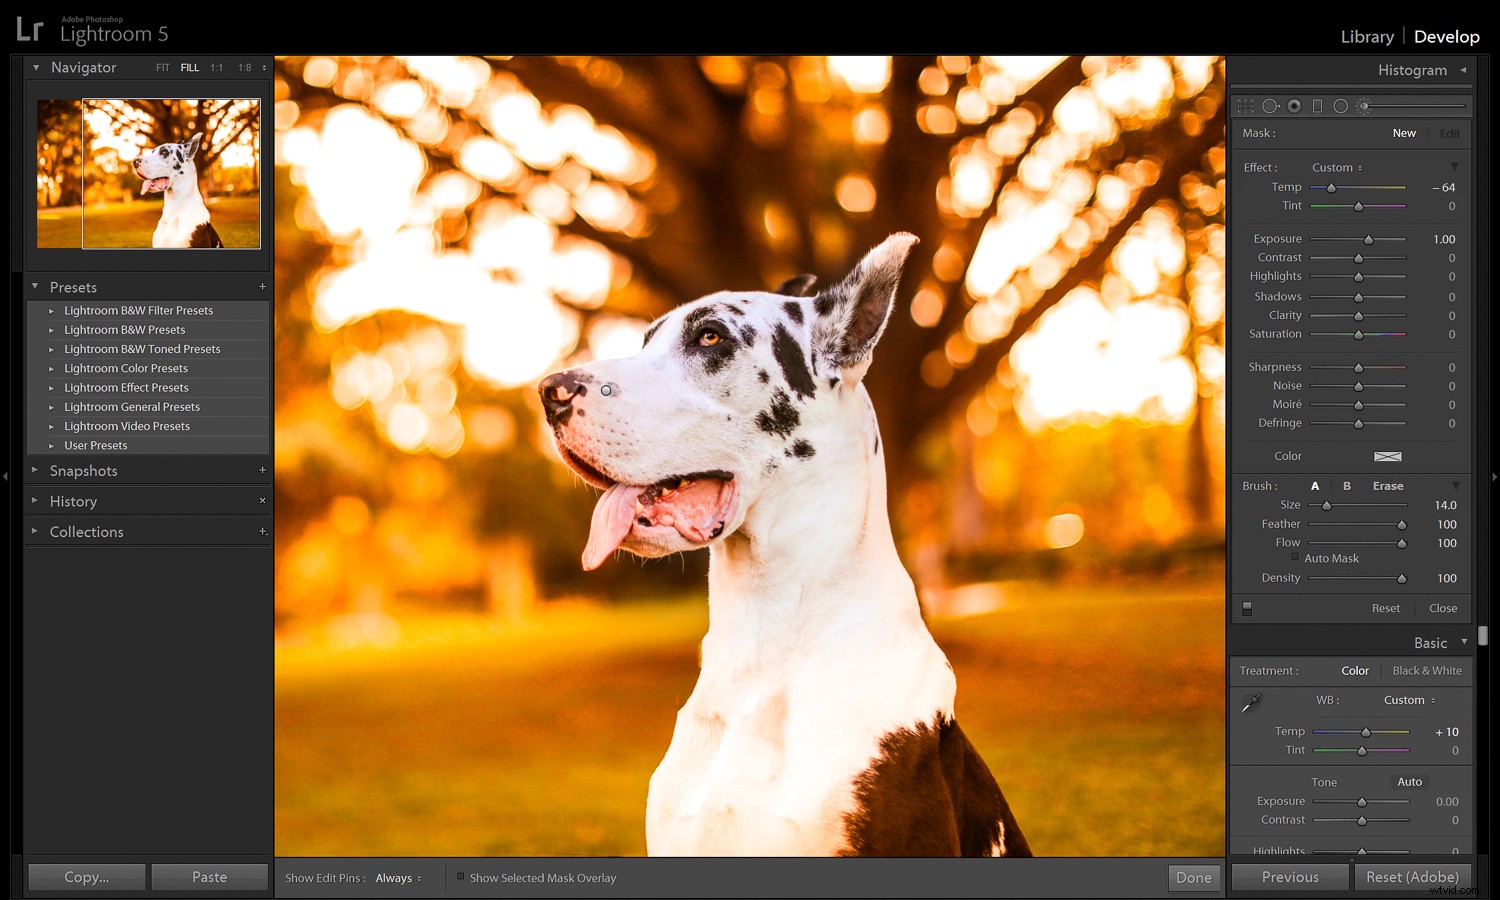Open the Spot Removal tool
The width and height of the screenshot is (1500, 900).
pos(1271,105)
